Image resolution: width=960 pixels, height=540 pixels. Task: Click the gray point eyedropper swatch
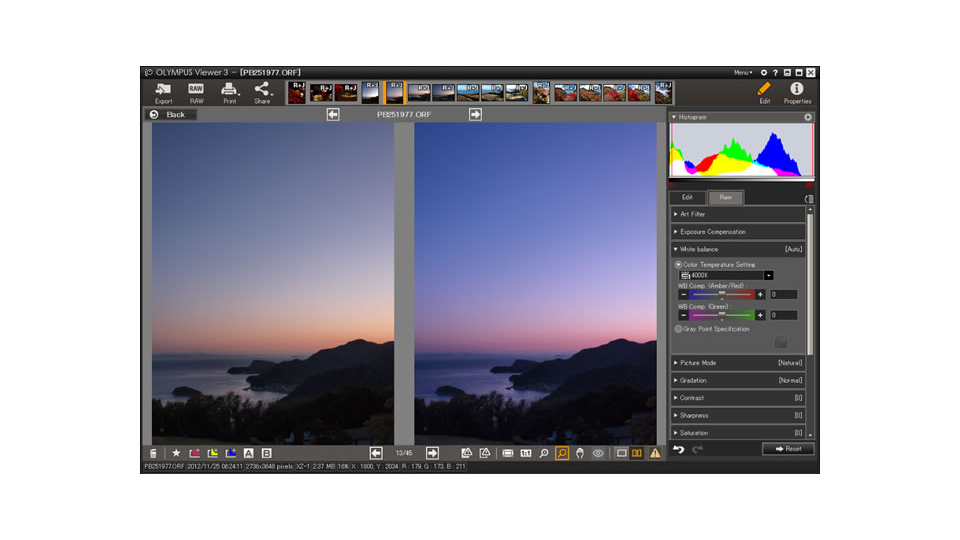pyautogui.click(x=781, y=342)
